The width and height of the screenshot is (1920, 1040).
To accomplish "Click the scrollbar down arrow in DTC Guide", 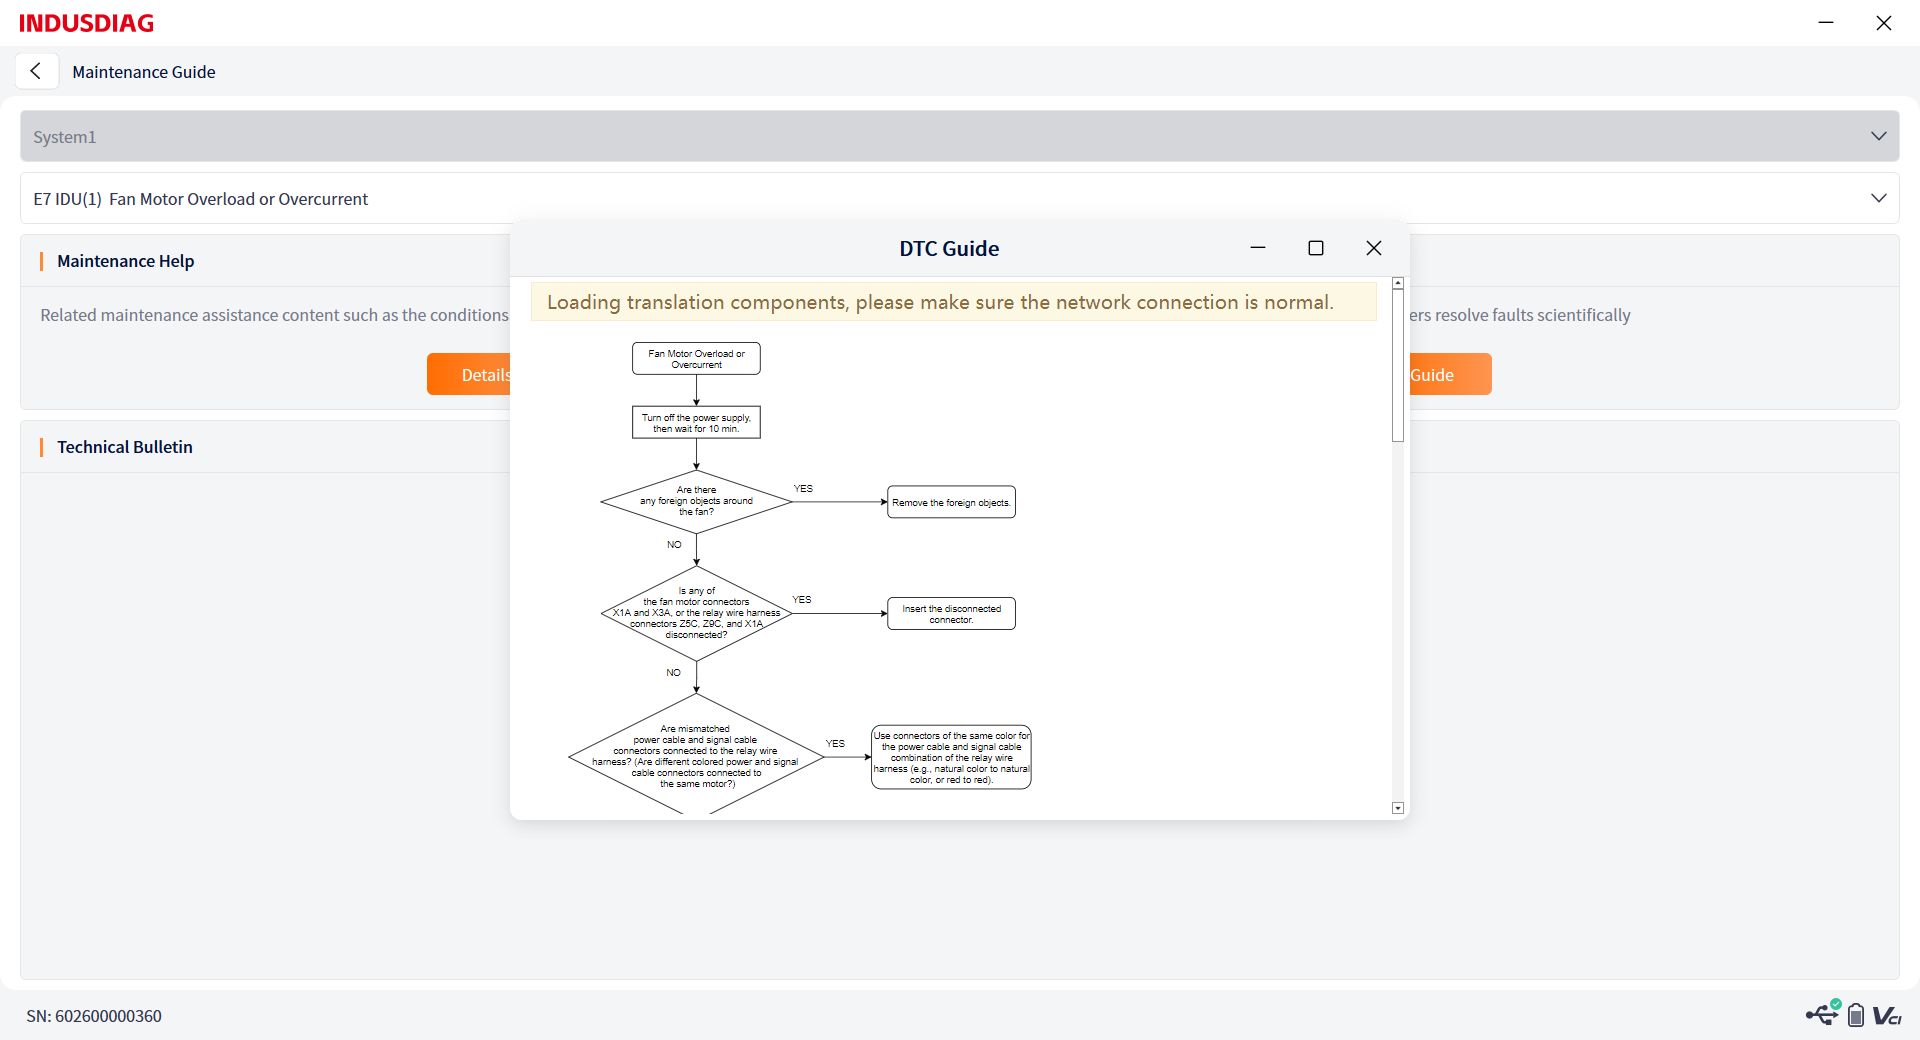I will point(1398,808).
